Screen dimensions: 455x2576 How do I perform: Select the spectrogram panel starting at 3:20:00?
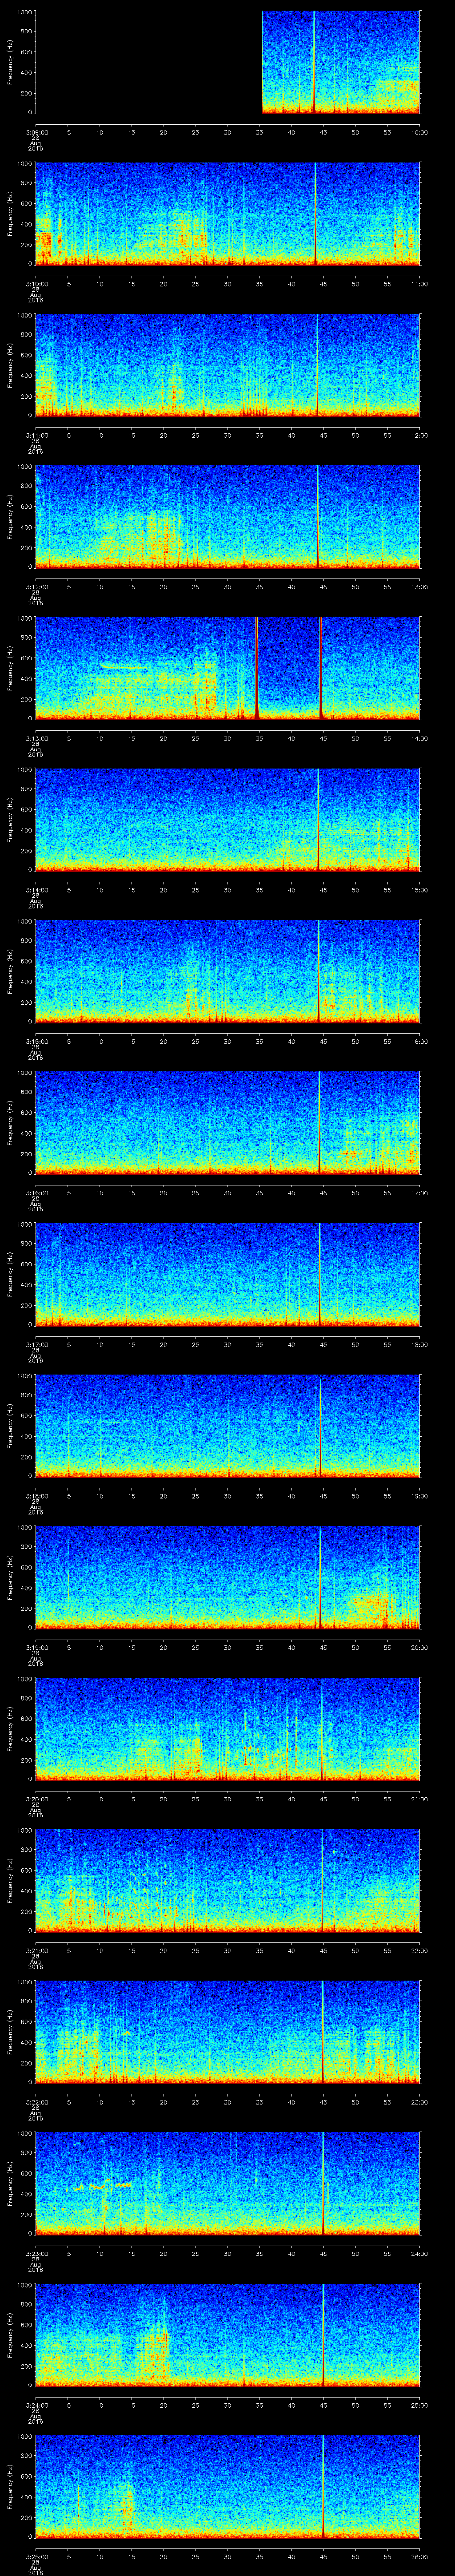click(228, 1729)
